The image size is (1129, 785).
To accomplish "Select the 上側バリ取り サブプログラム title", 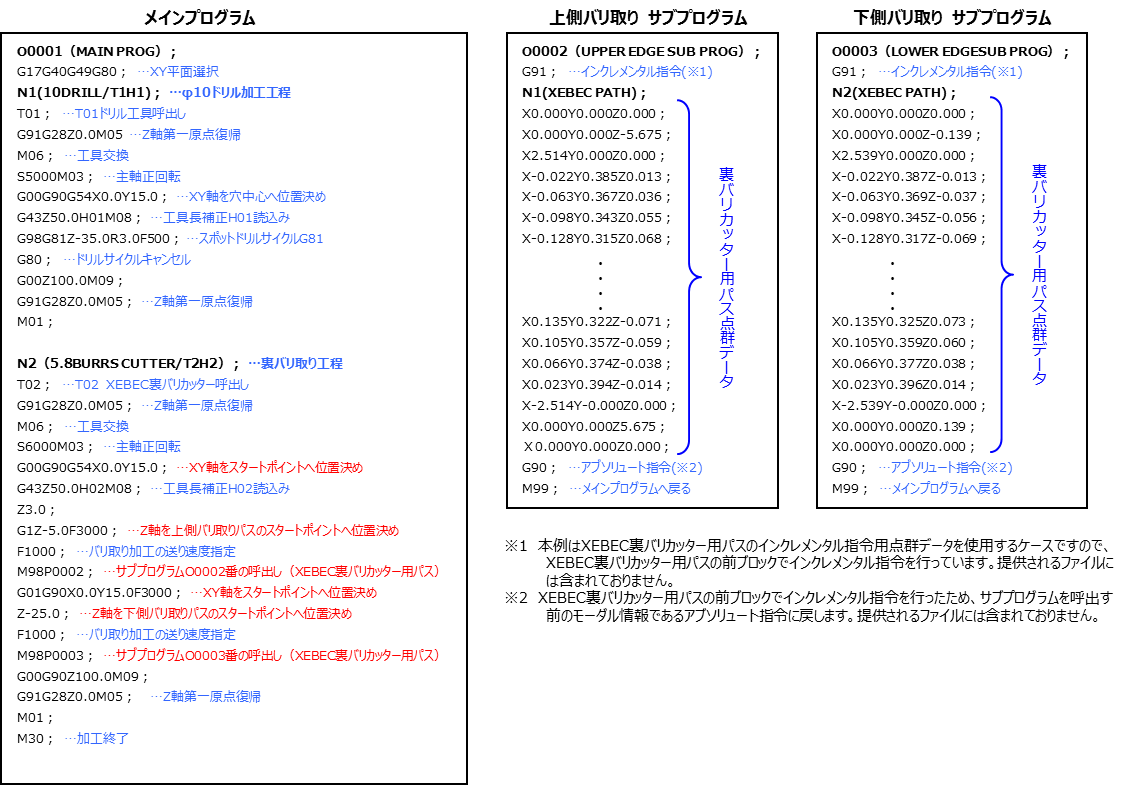I will pos(648,18).
